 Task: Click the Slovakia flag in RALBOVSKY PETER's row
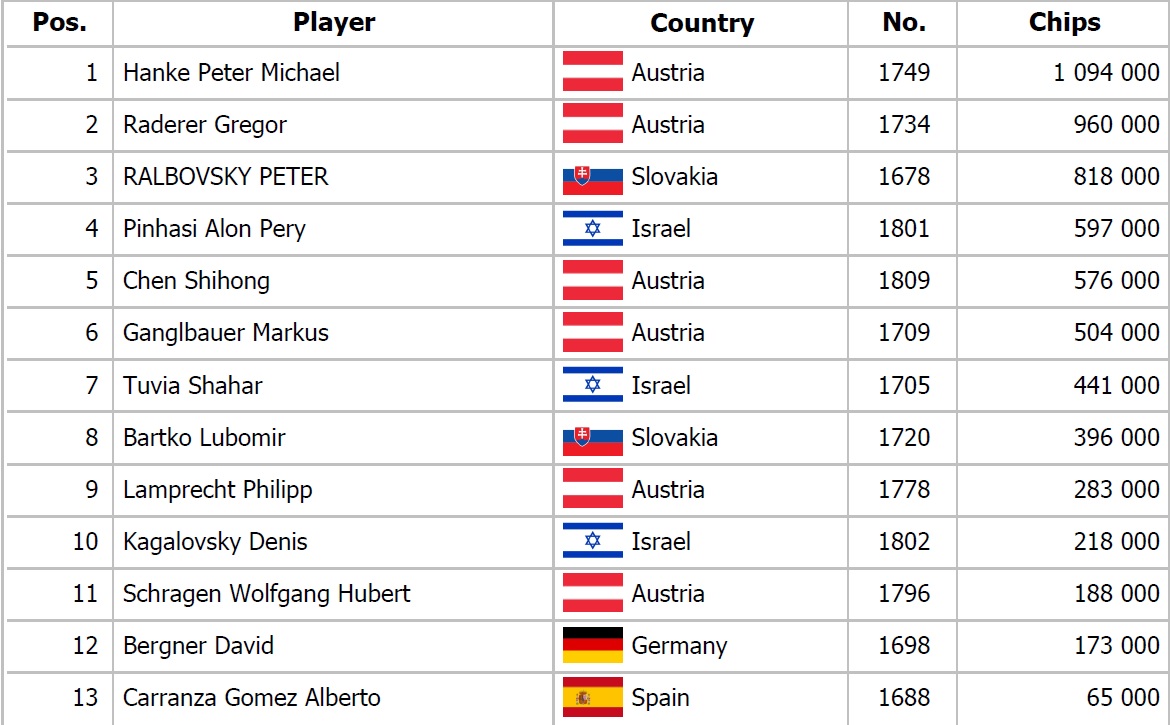(592, 176)
